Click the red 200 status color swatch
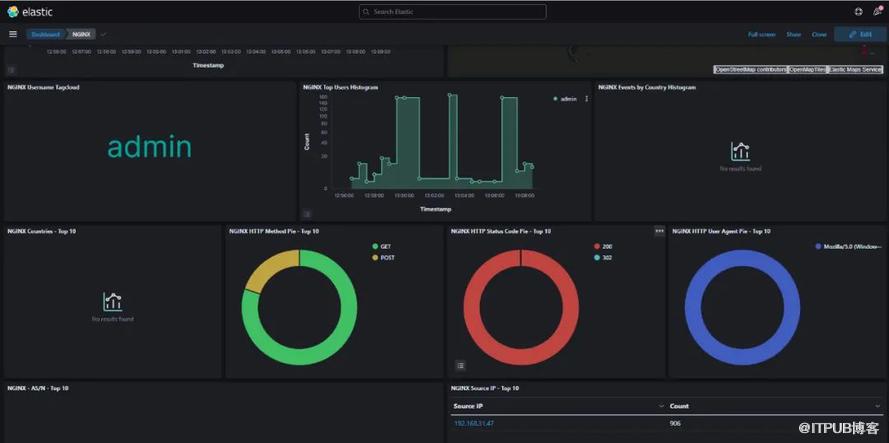The width and height of the screenshot is (889, 443). (x=597, y=246)
